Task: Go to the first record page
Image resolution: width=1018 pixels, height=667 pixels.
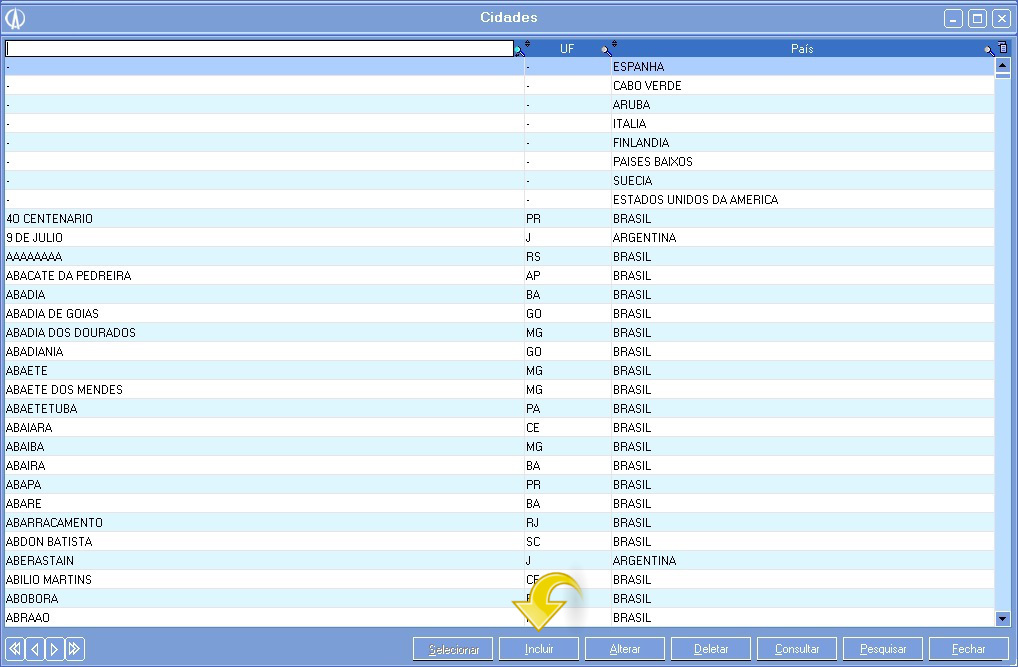Action: click(x=15, y=649)
